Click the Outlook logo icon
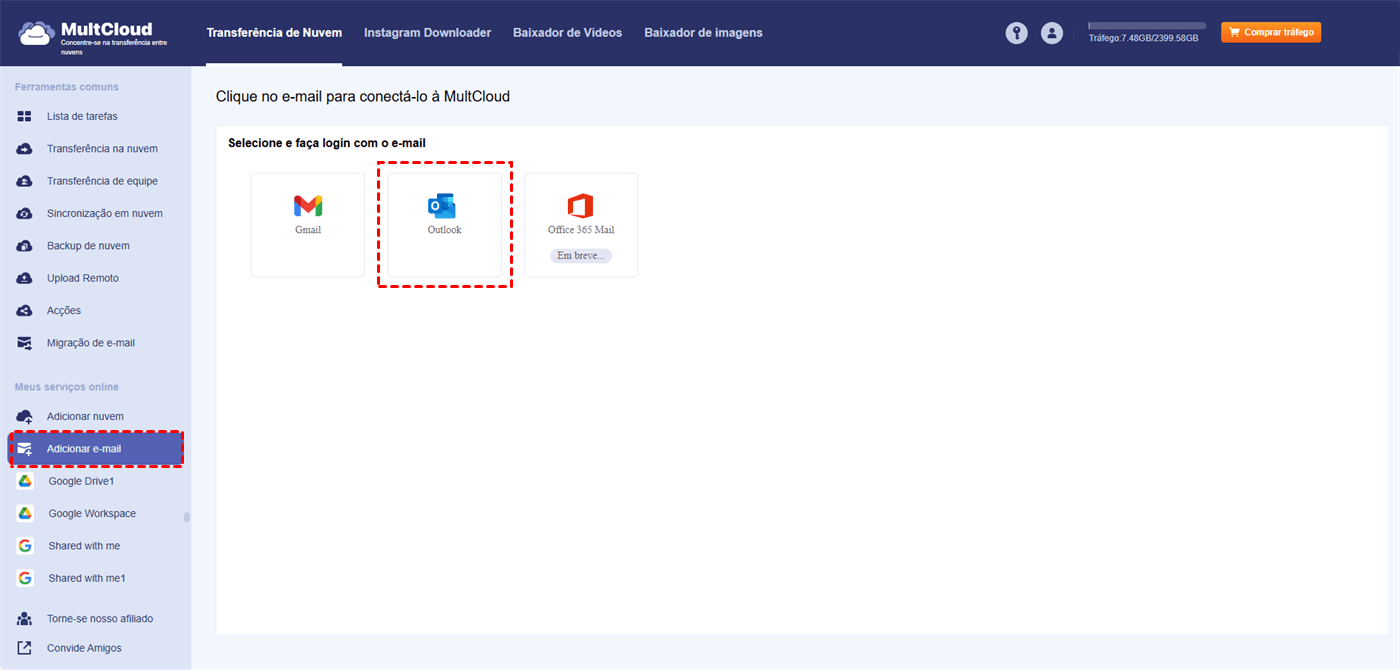 tap(441, 206)
